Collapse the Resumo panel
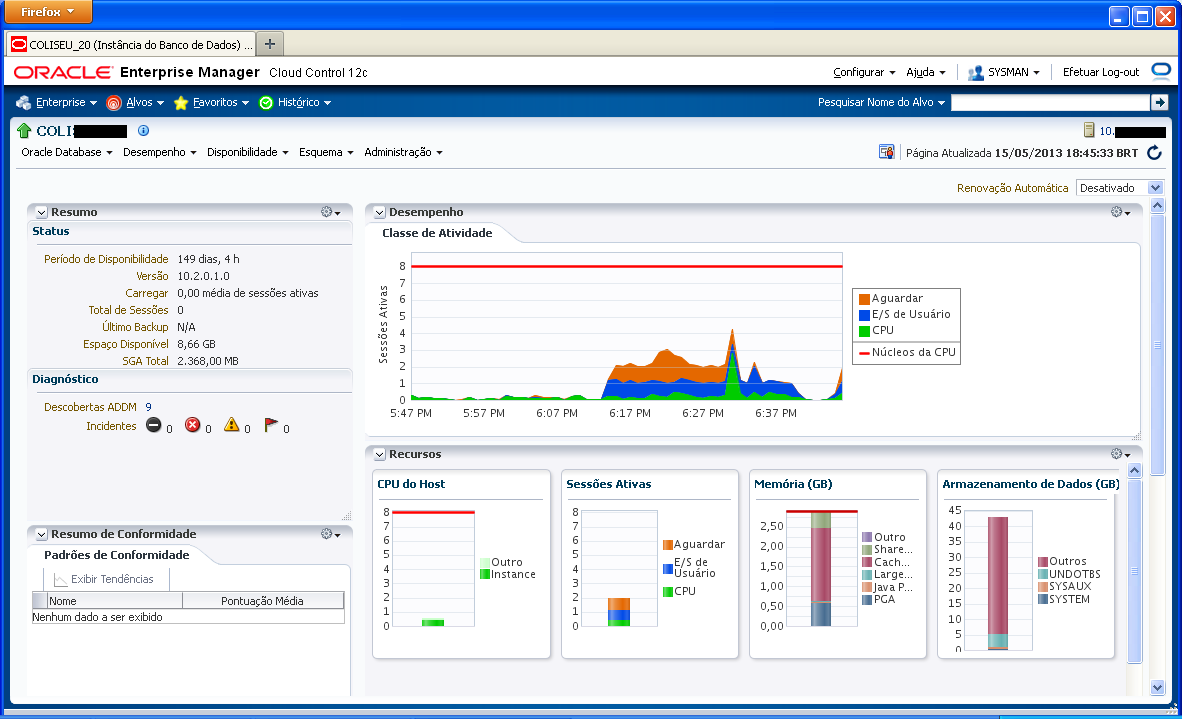The image size is (1182, 719). (x=41, y=213)
